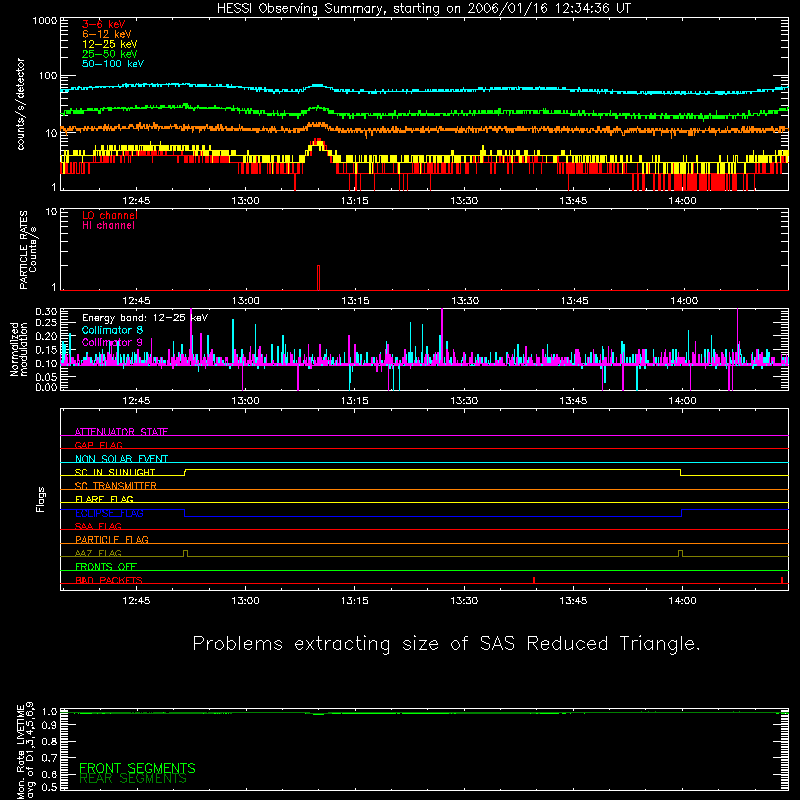800x800 pixels.
Task: Click the FLARE FLAG label
Action: click(104, 499)
